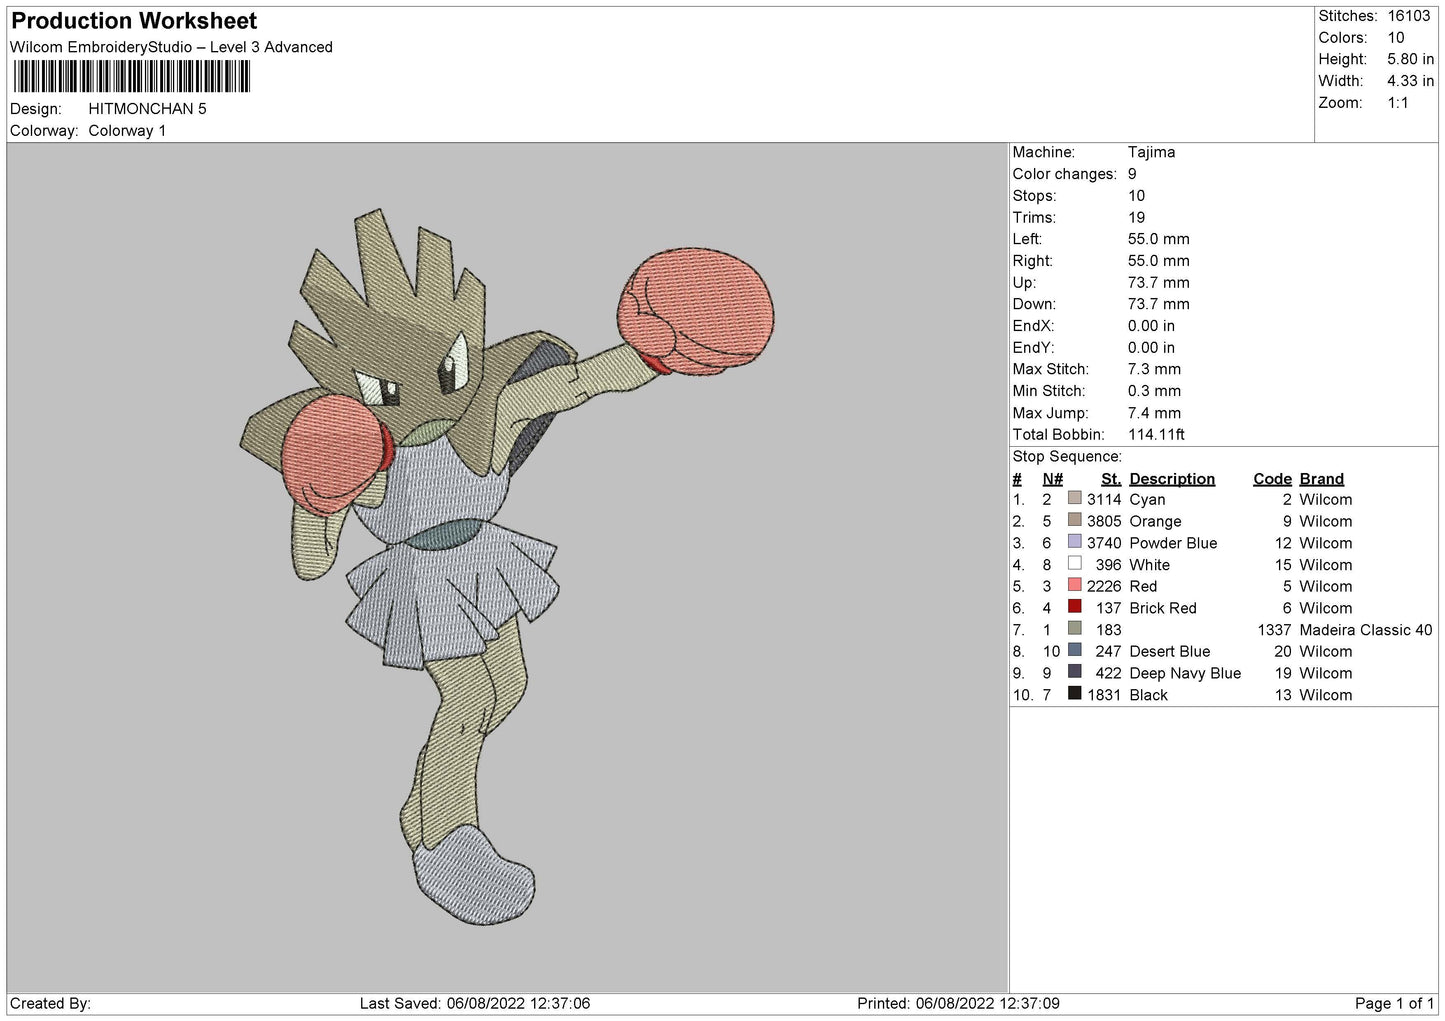Viewport: 1445px width, 1021px height.
Task: Pick the Brick Red color swatch
Action: tap(1074, 607)
